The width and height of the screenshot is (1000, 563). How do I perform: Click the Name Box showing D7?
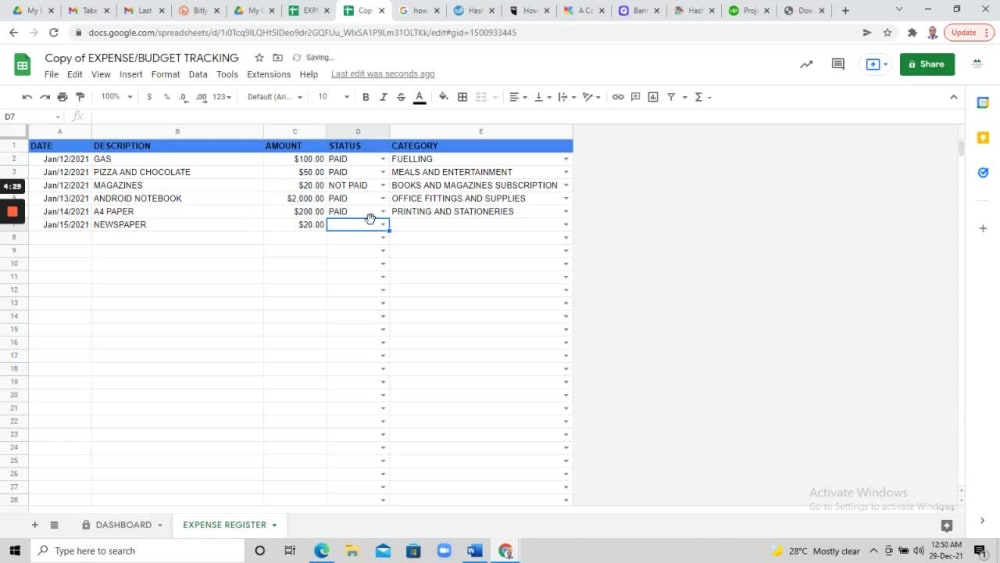coord(32,117)
